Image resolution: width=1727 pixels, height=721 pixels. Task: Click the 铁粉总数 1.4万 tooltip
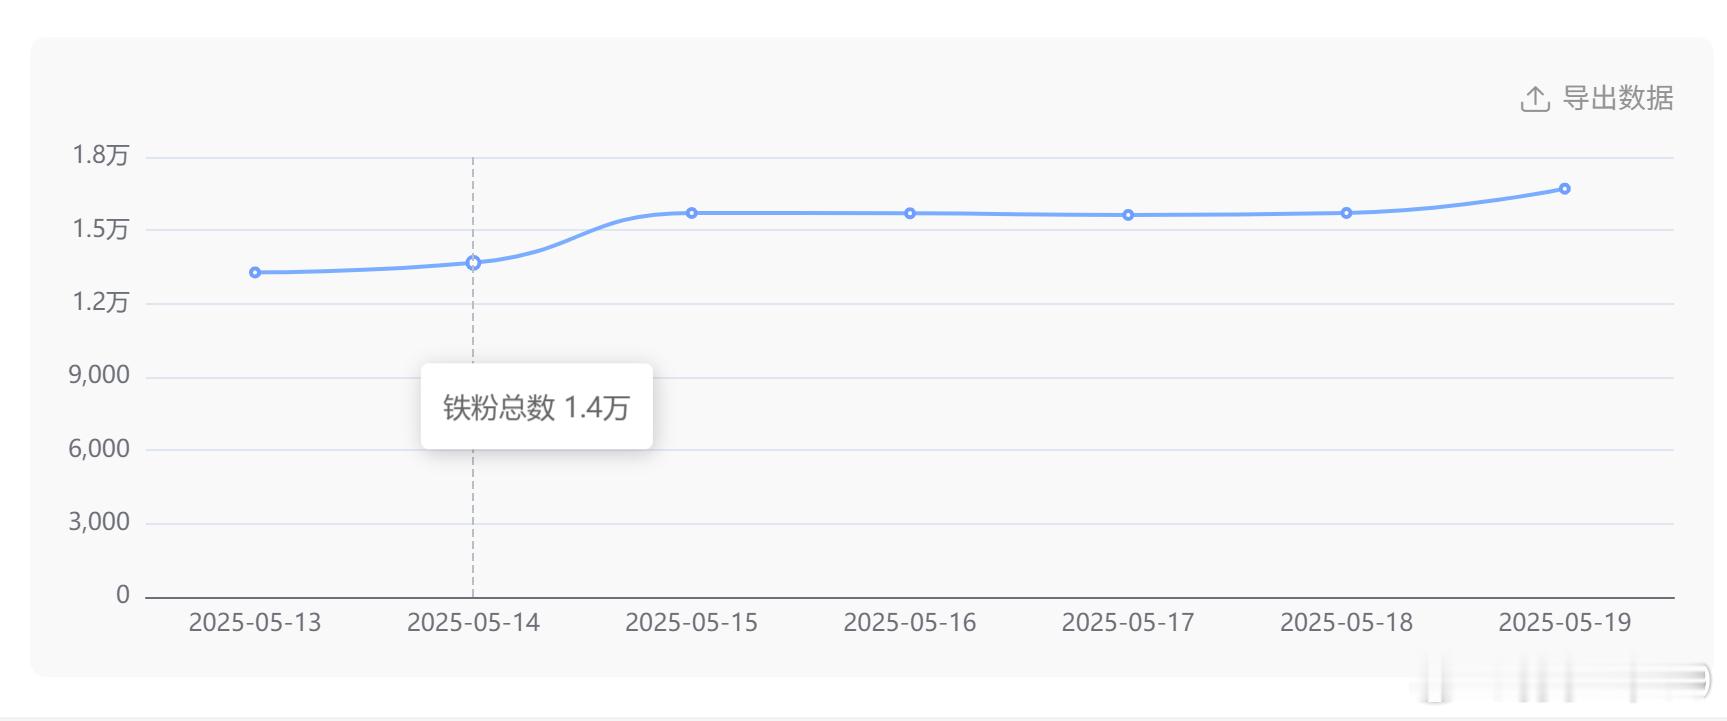[537, 407]
